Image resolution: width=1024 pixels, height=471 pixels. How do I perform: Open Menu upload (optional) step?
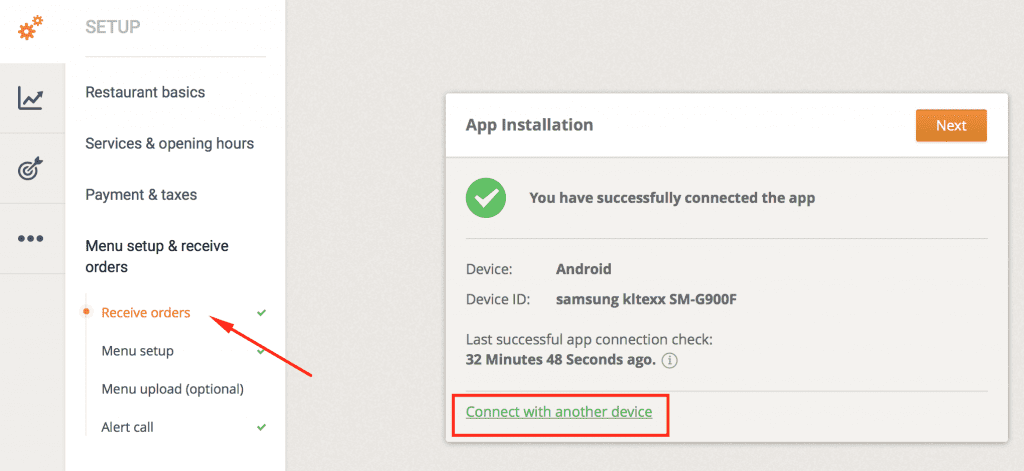coord(172,389)
